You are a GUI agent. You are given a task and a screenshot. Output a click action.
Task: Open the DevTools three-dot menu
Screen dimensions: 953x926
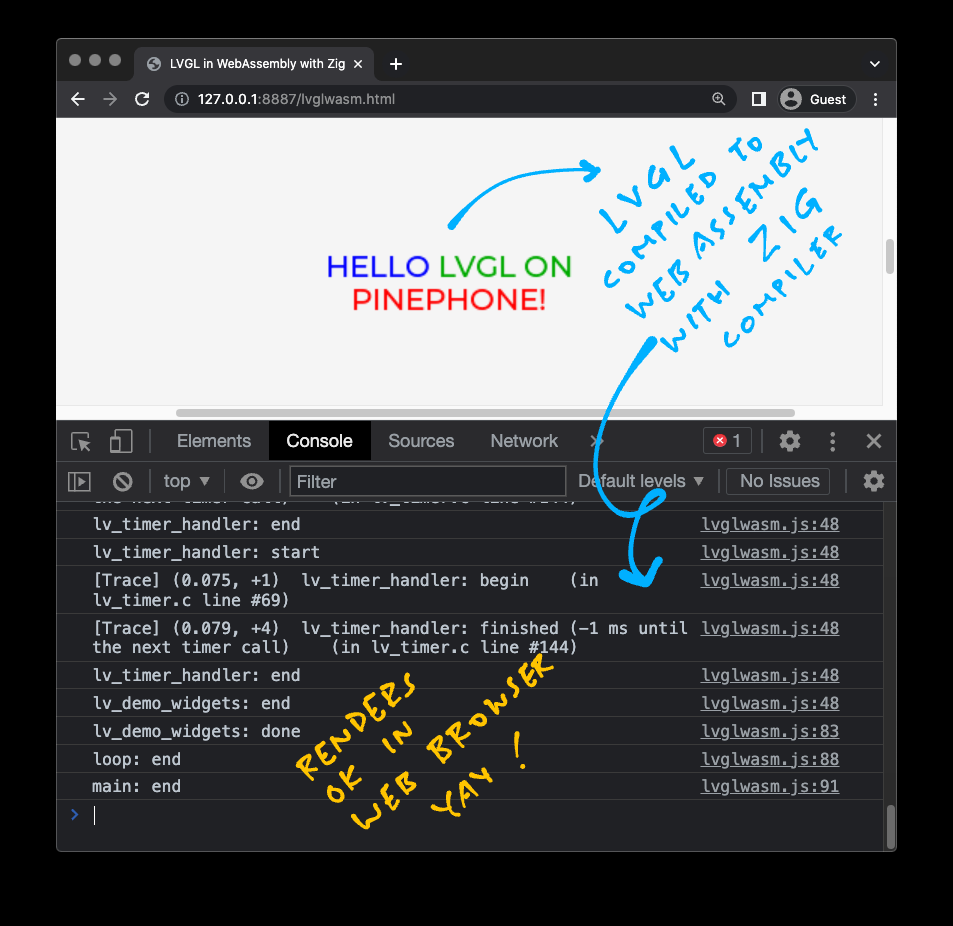click(832, 441)
